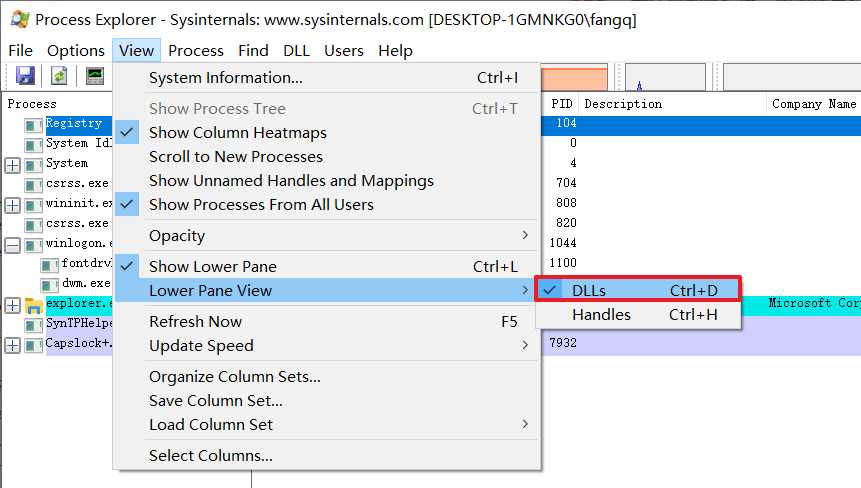The image size is (861, 488).
Task: Click PID value 7932
Action: pyautogui.click(x=563, y=343)
